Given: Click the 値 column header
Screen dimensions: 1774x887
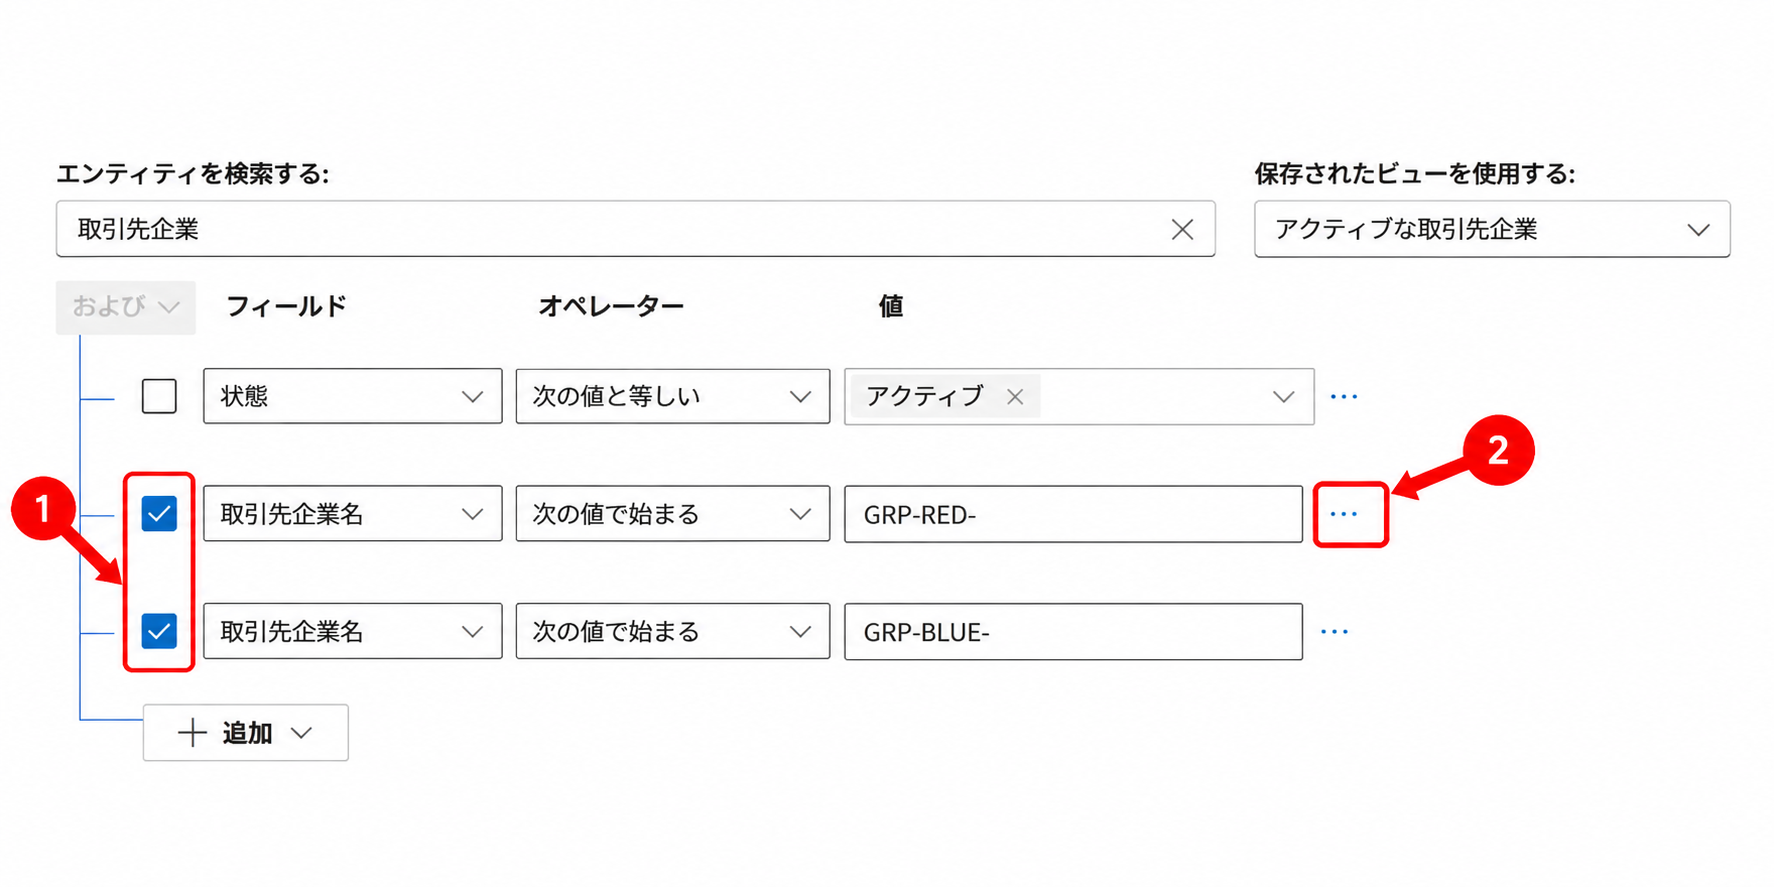Looking at the screenshot, I should coord(891,306).
